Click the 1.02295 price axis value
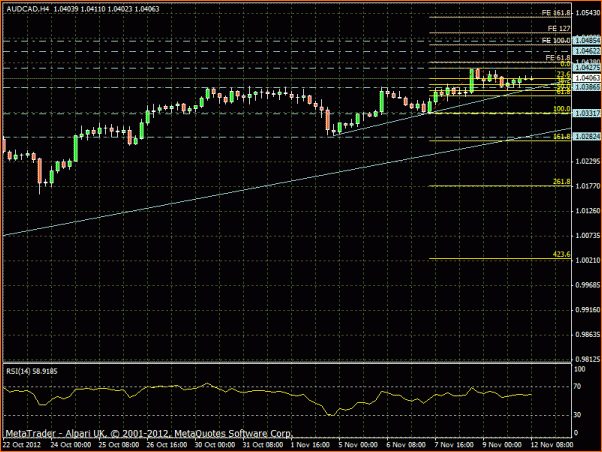 587,161
